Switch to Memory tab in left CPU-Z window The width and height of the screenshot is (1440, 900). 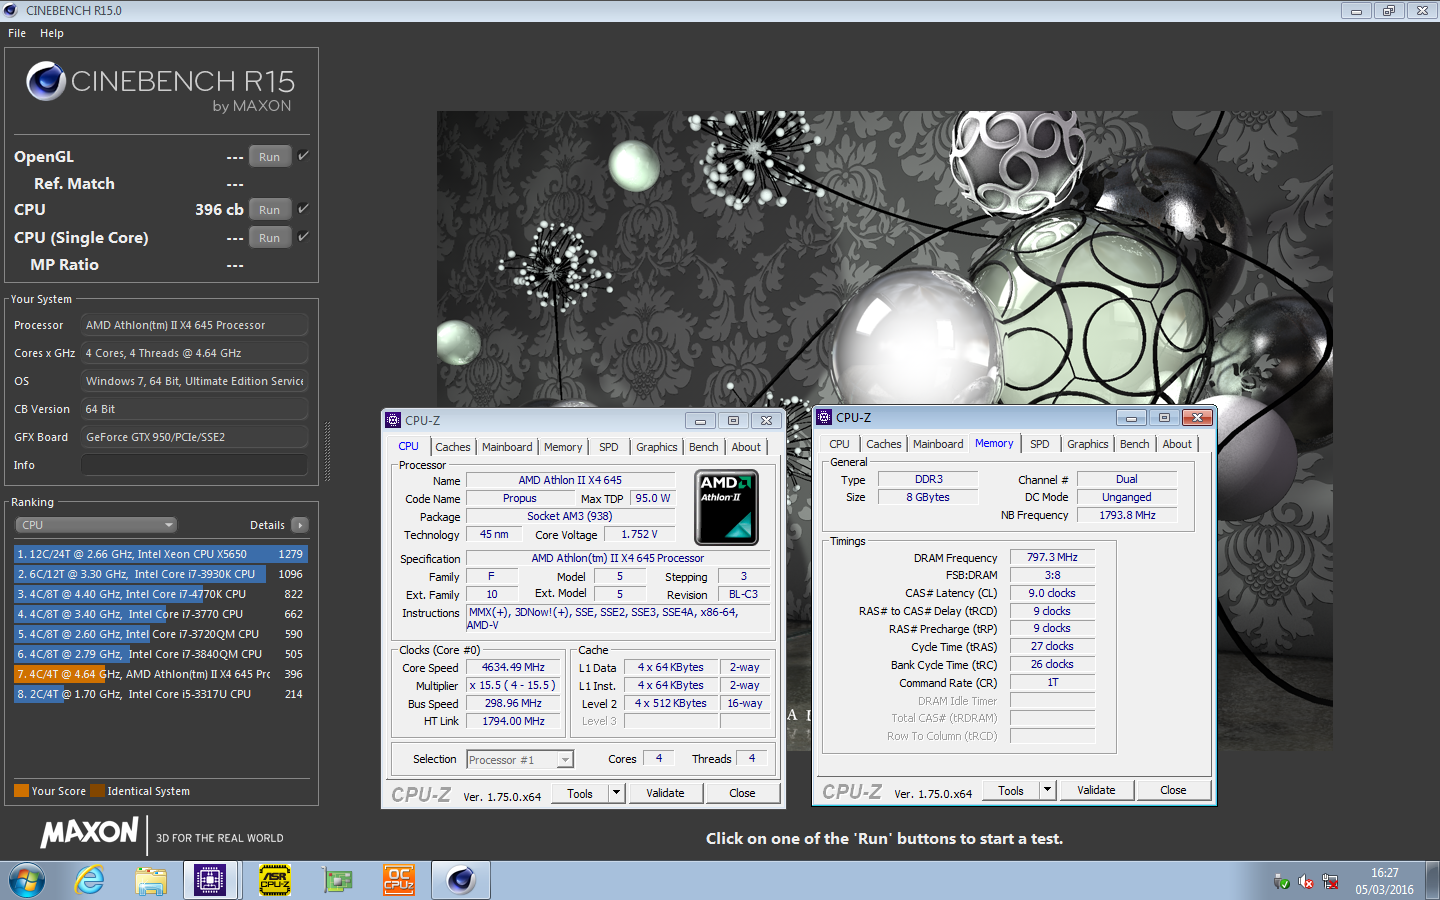(x=563, y=447)
